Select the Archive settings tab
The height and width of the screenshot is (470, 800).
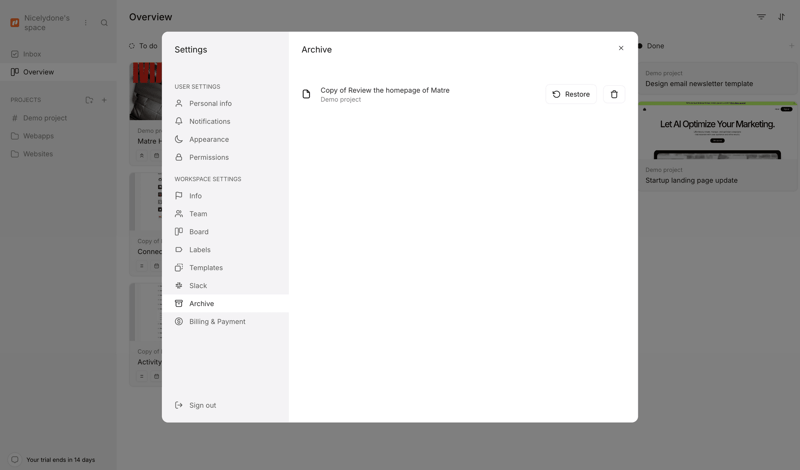point(225,303)
